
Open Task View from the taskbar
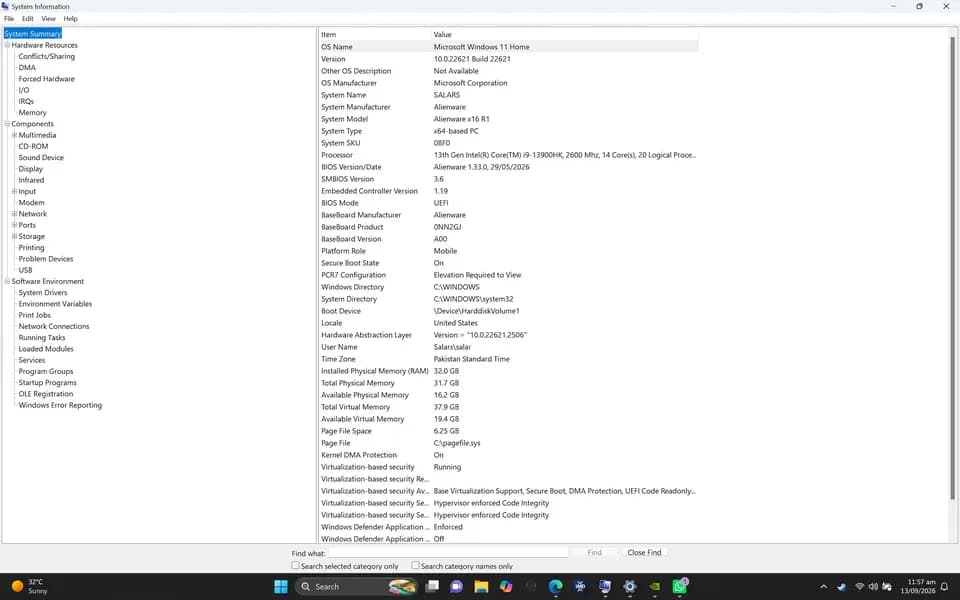432,587
